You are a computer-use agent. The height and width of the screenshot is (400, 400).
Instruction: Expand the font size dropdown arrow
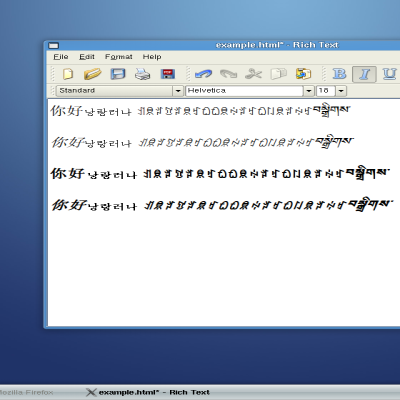(341, 91)
